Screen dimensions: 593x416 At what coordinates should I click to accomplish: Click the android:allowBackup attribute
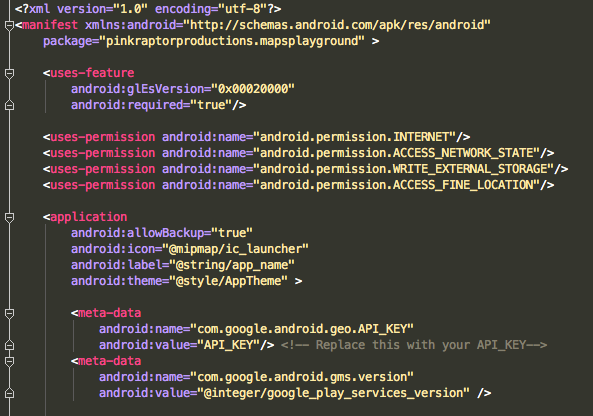137,233
